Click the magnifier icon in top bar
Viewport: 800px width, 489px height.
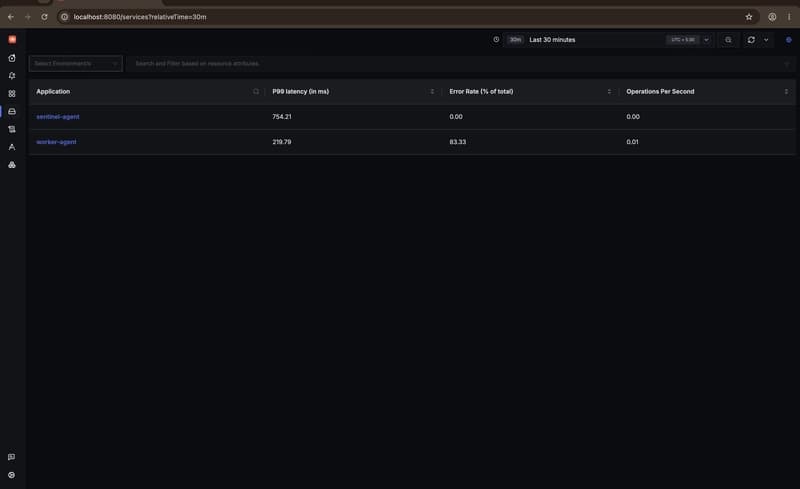click(x=728, y=40)
